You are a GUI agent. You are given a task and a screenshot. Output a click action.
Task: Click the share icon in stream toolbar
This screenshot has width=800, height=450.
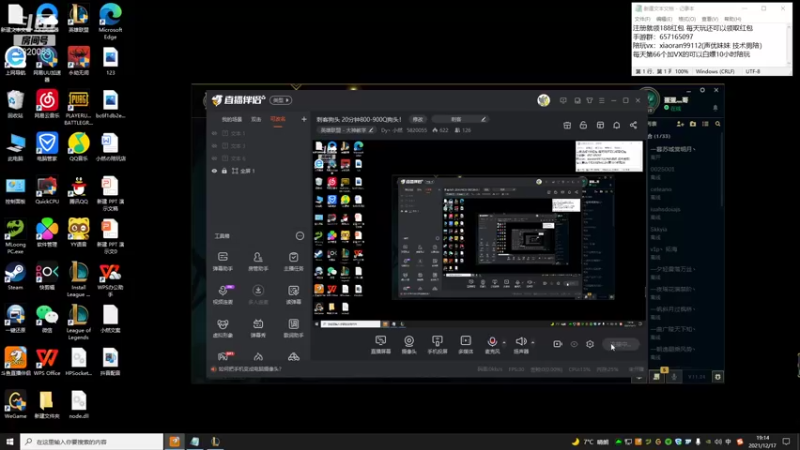coord(633,125)
